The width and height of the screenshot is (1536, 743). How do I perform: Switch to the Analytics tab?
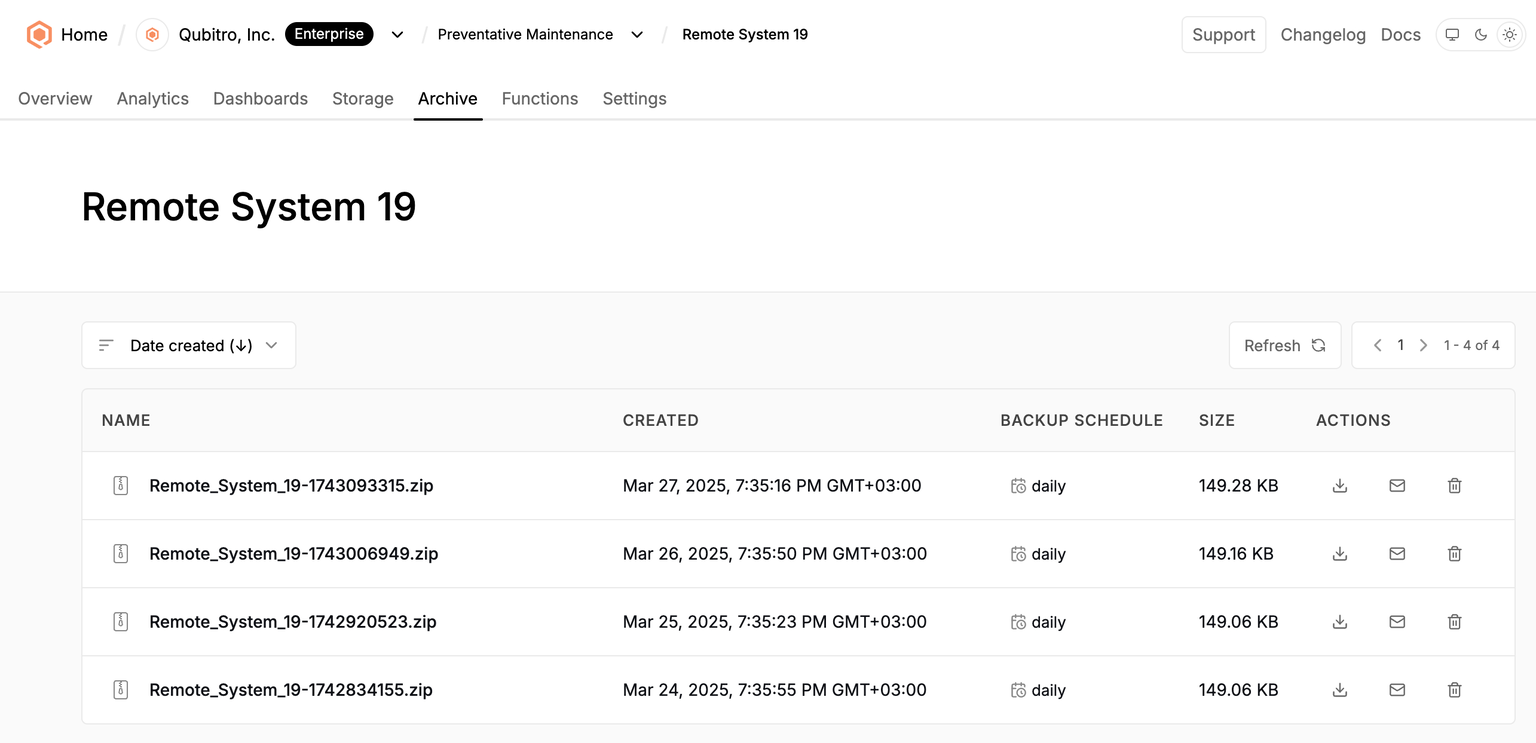[153, 99]
